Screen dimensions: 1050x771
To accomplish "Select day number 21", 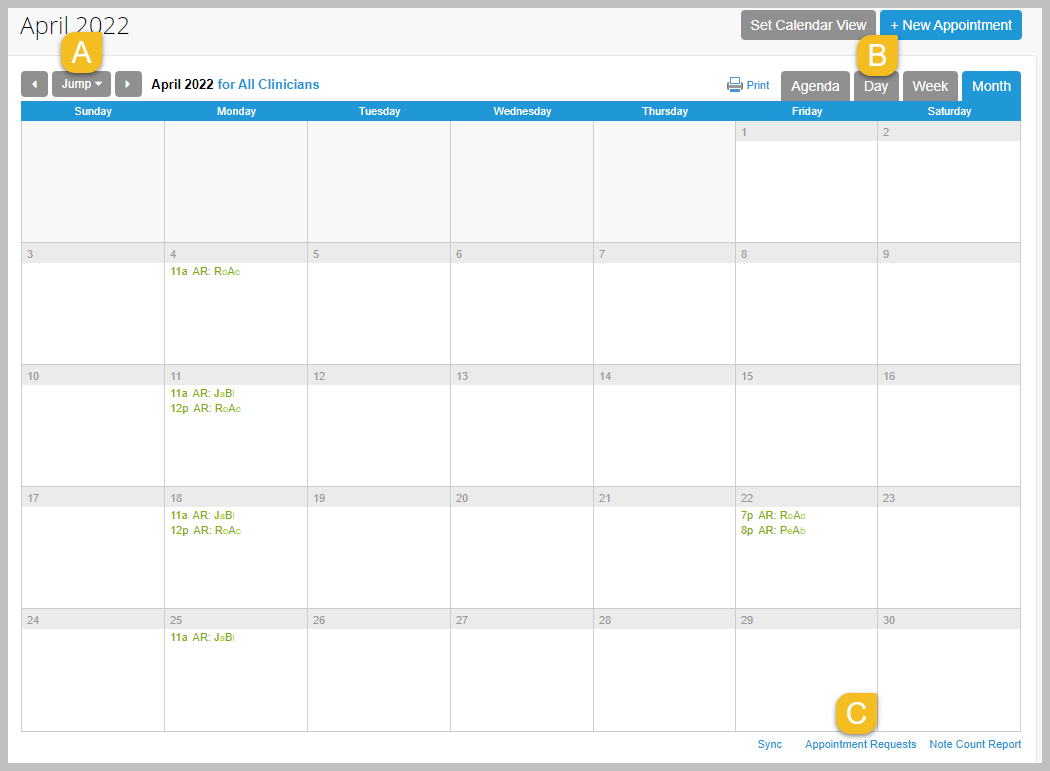I will tap(605, 498).
